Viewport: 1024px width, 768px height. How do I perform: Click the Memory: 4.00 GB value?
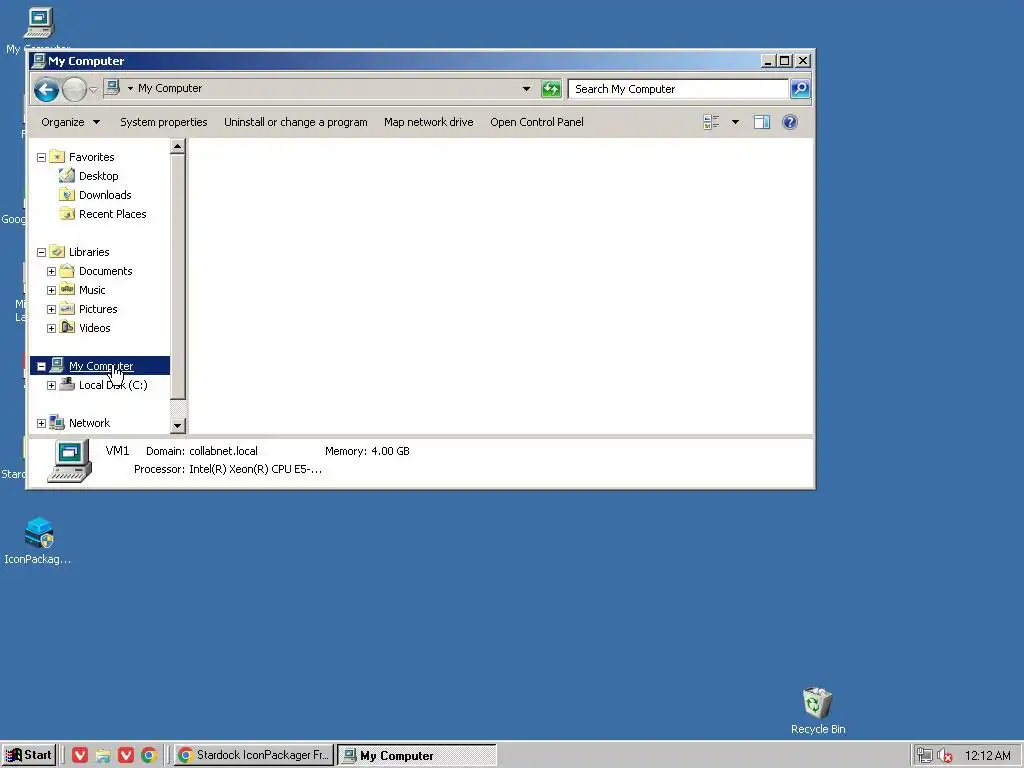(x=390, y=451)
